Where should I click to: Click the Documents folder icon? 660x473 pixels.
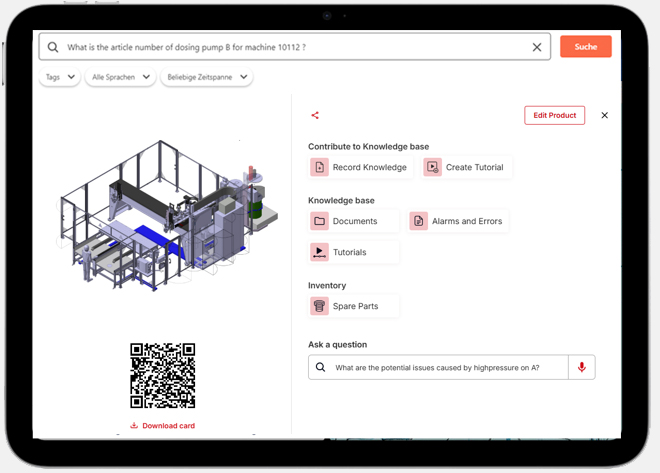320,221
